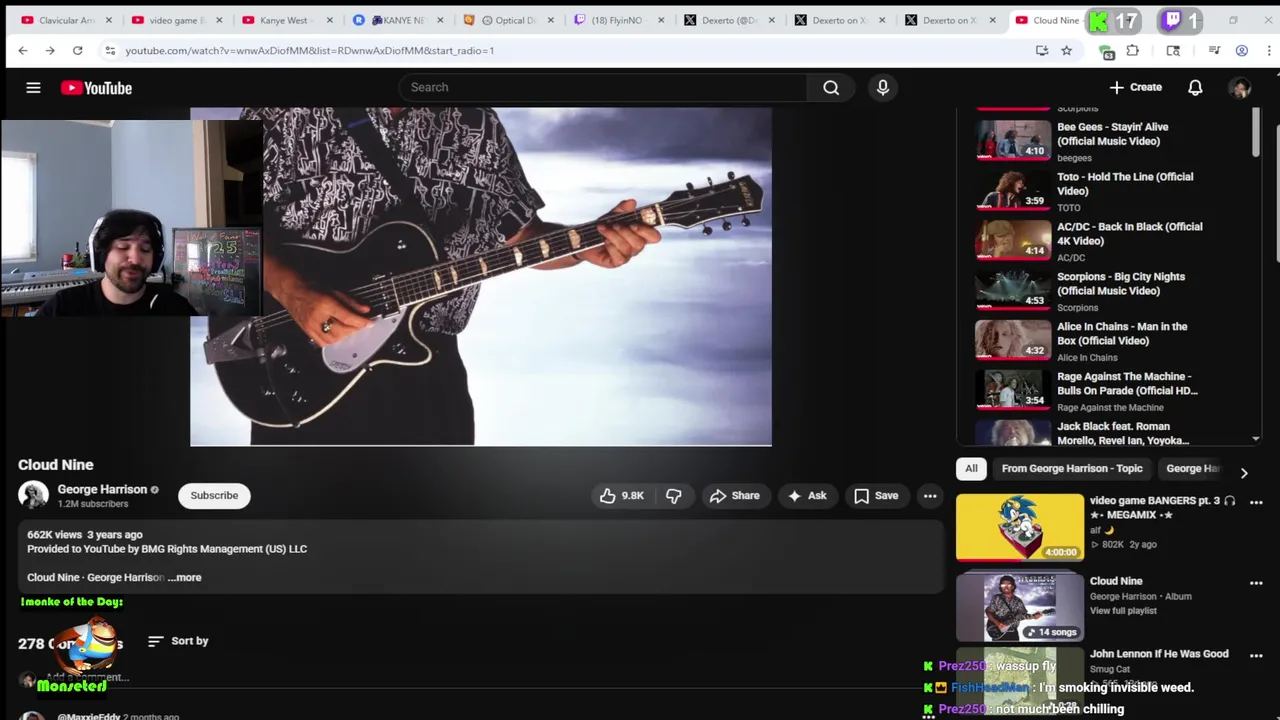1280x720 pixels.
Task: Switch to the Dexerto (@De X tab
Action: point(730,20)
